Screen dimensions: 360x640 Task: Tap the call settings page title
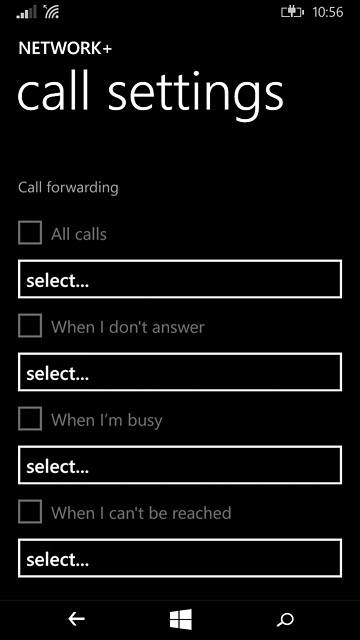(150, 95)
